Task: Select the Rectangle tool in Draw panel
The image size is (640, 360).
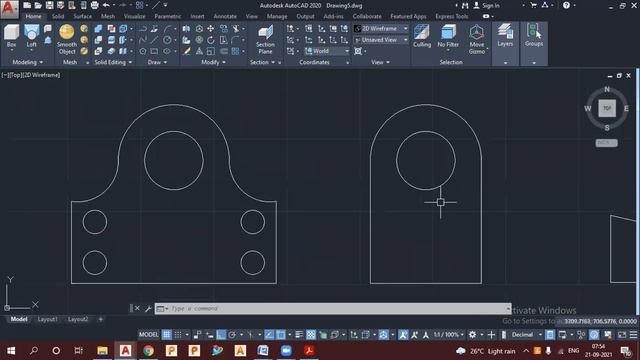Action: (154, 51)
